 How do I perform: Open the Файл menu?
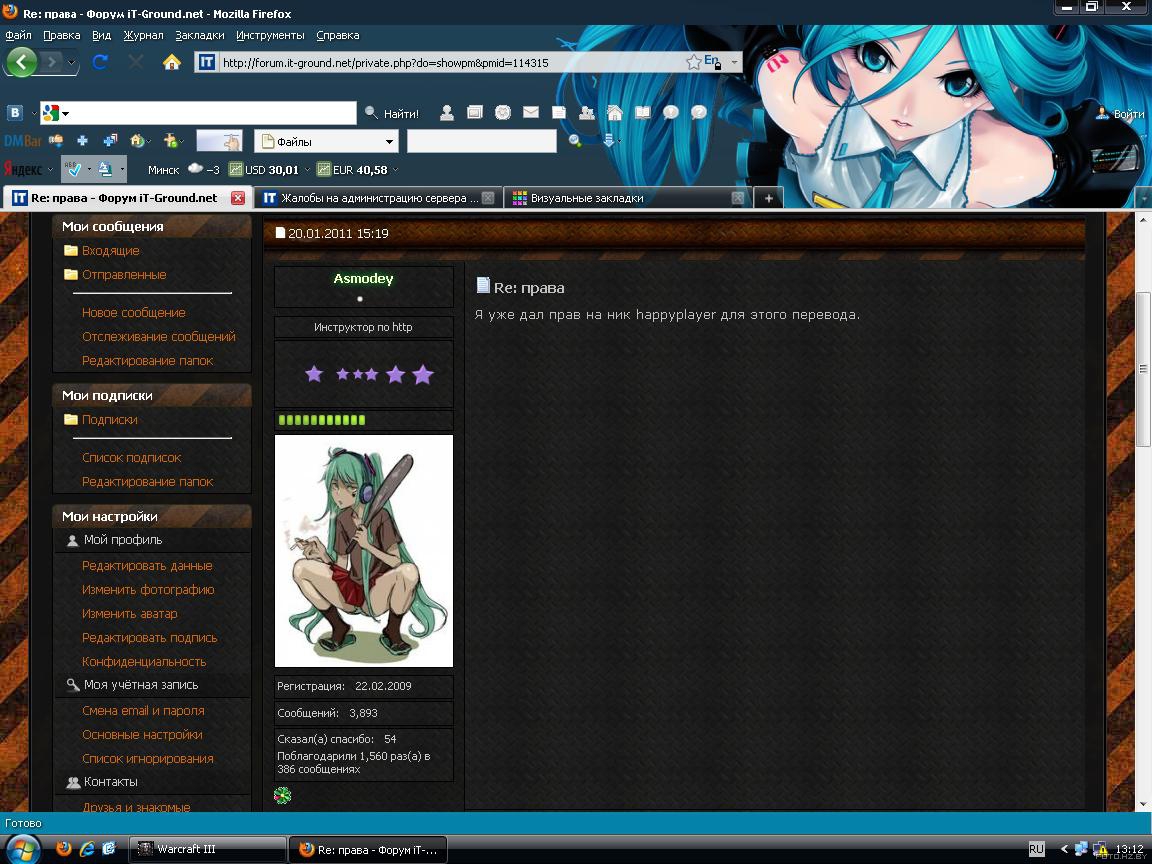pos(18,35)
